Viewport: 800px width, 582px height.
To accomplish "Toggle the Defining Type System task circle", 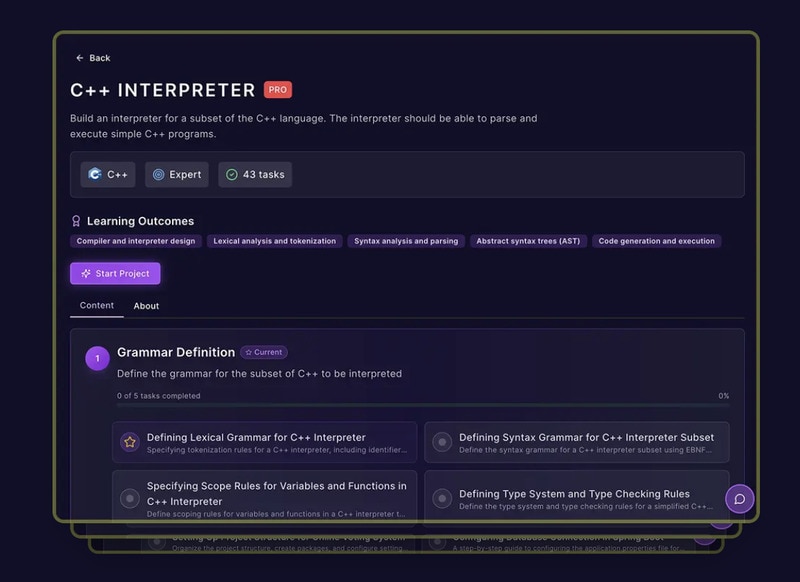I will pos(441,498).
